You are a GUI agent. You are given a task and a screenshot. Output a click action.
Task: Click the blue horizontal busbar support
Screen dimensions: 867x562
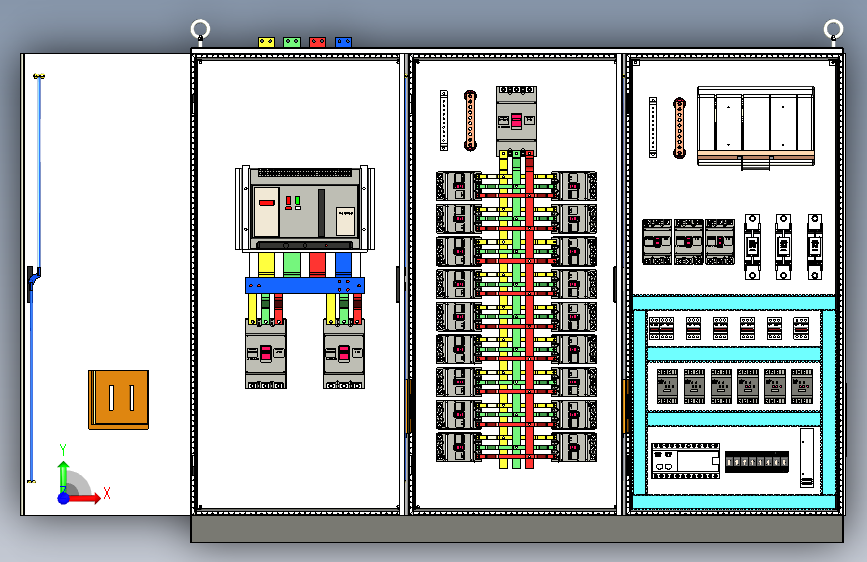pyautogui.click(x=305, y=285)
